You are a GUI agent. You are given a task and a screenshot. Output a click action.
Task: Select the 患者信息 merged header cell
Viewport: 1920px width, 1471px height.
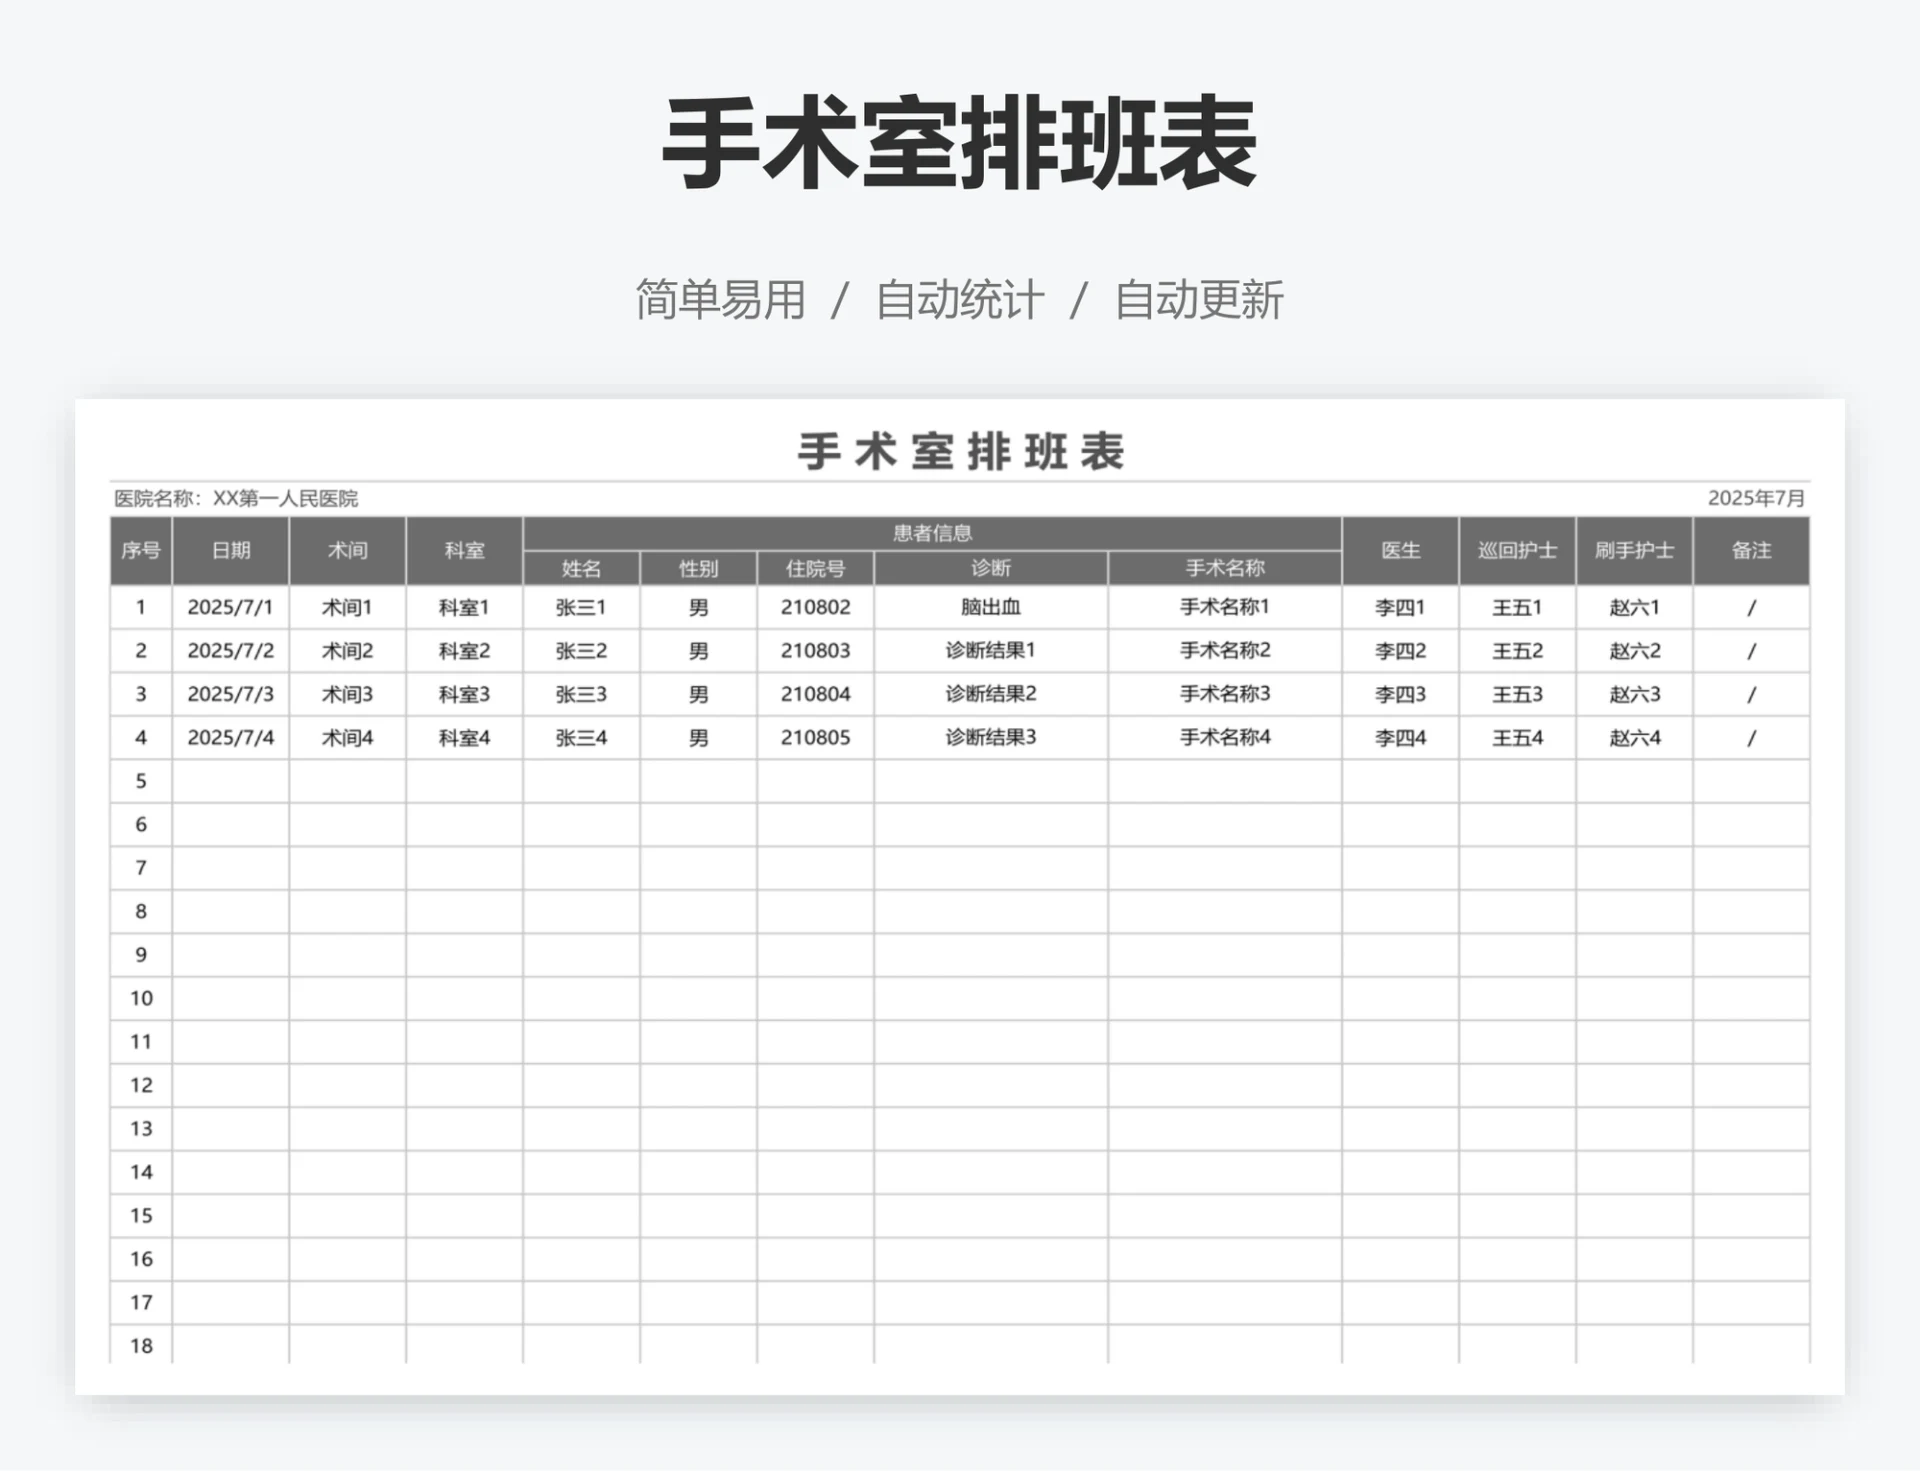pyautogui.click(x=932, y=534)
